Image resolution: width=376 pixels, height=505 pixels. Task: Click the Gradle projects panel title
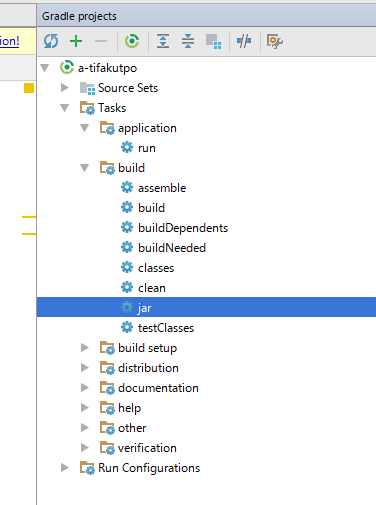[79, 16]
